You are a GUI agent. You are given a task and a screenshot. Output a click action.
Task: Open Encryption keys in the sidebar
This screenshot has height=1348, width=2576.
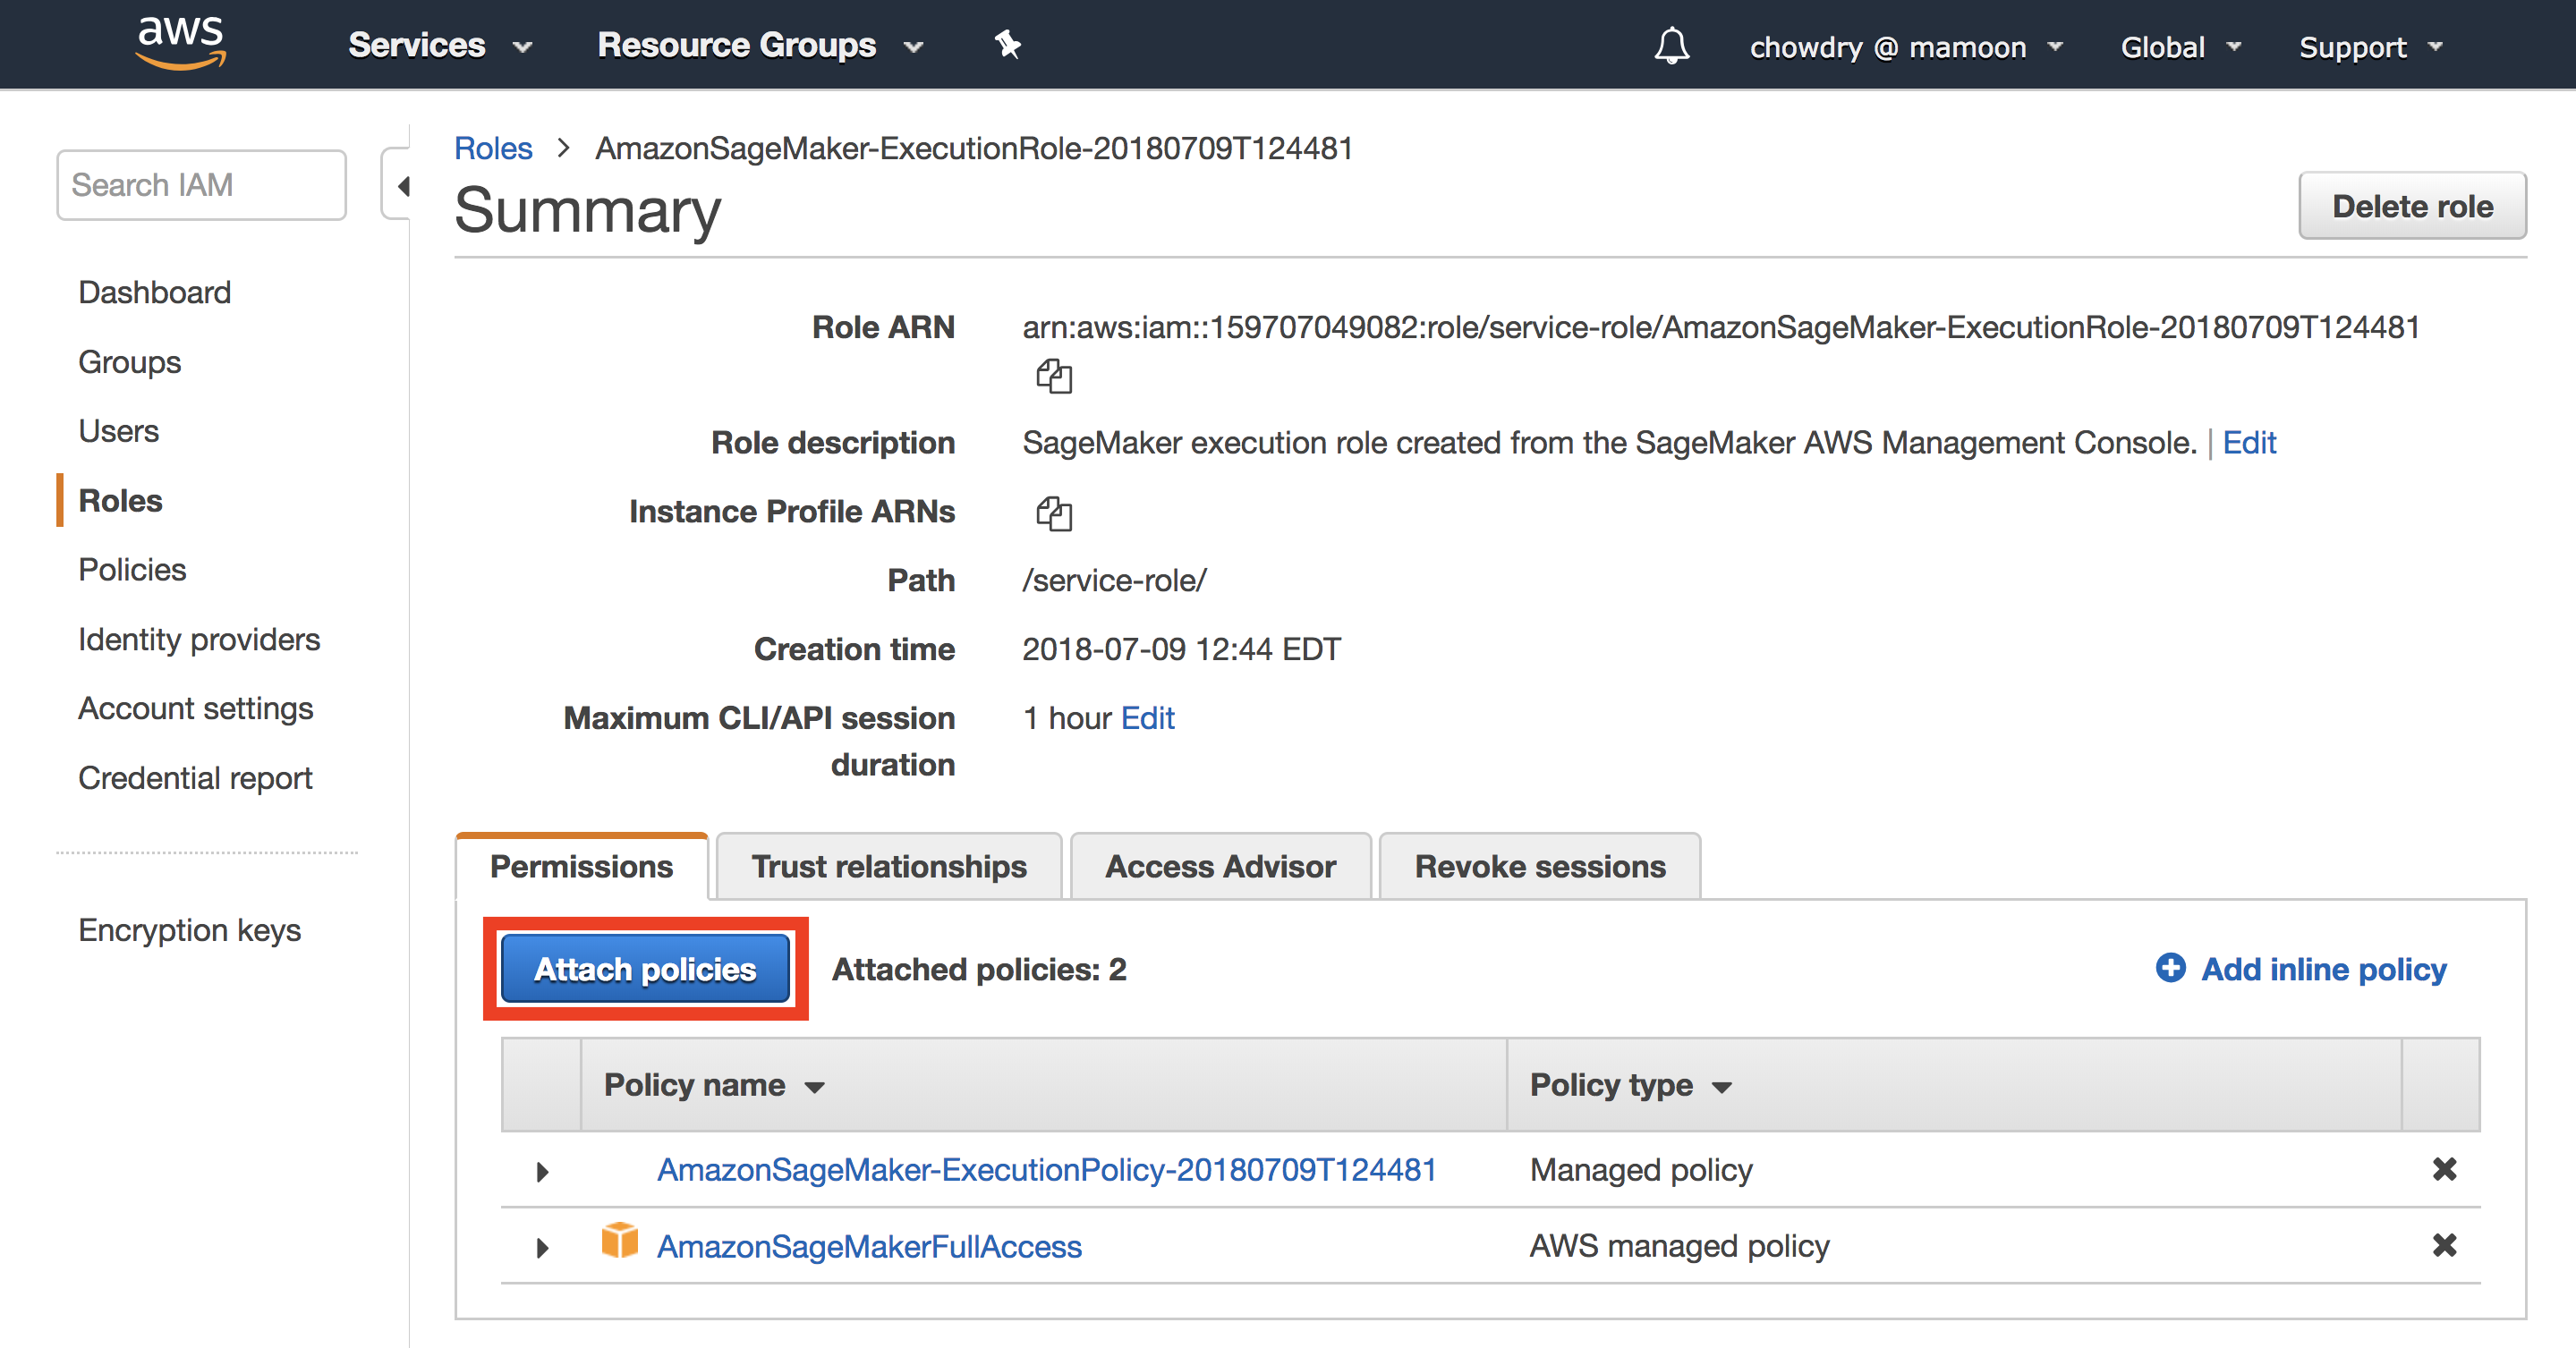point(190,930)
